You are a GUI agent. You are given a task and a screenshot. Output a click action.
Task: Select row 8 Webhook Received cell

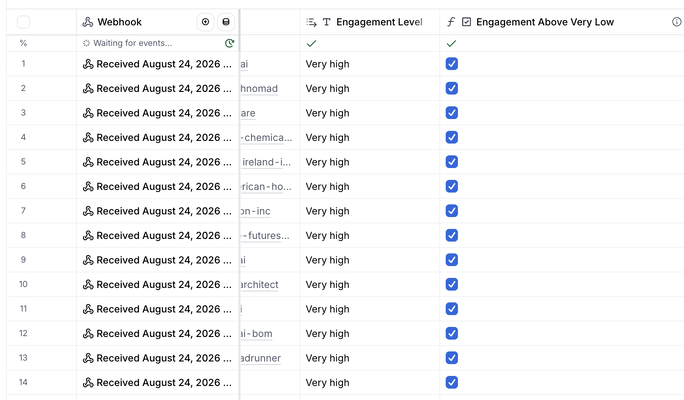click(157, 236)
